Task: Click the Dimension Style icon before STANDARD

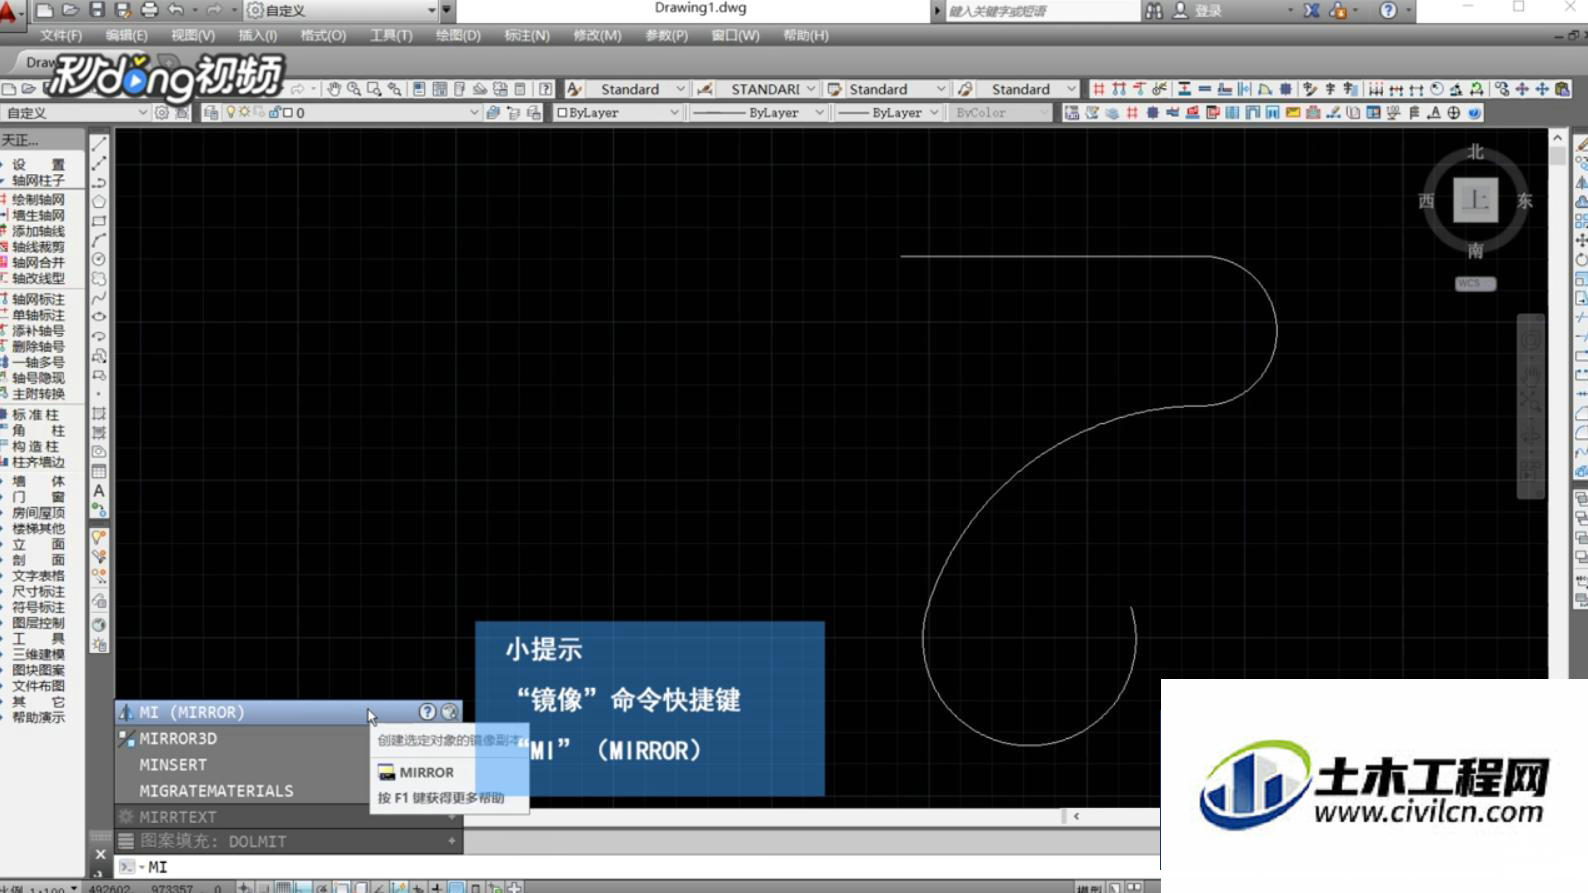Action: tap(705, 89)
